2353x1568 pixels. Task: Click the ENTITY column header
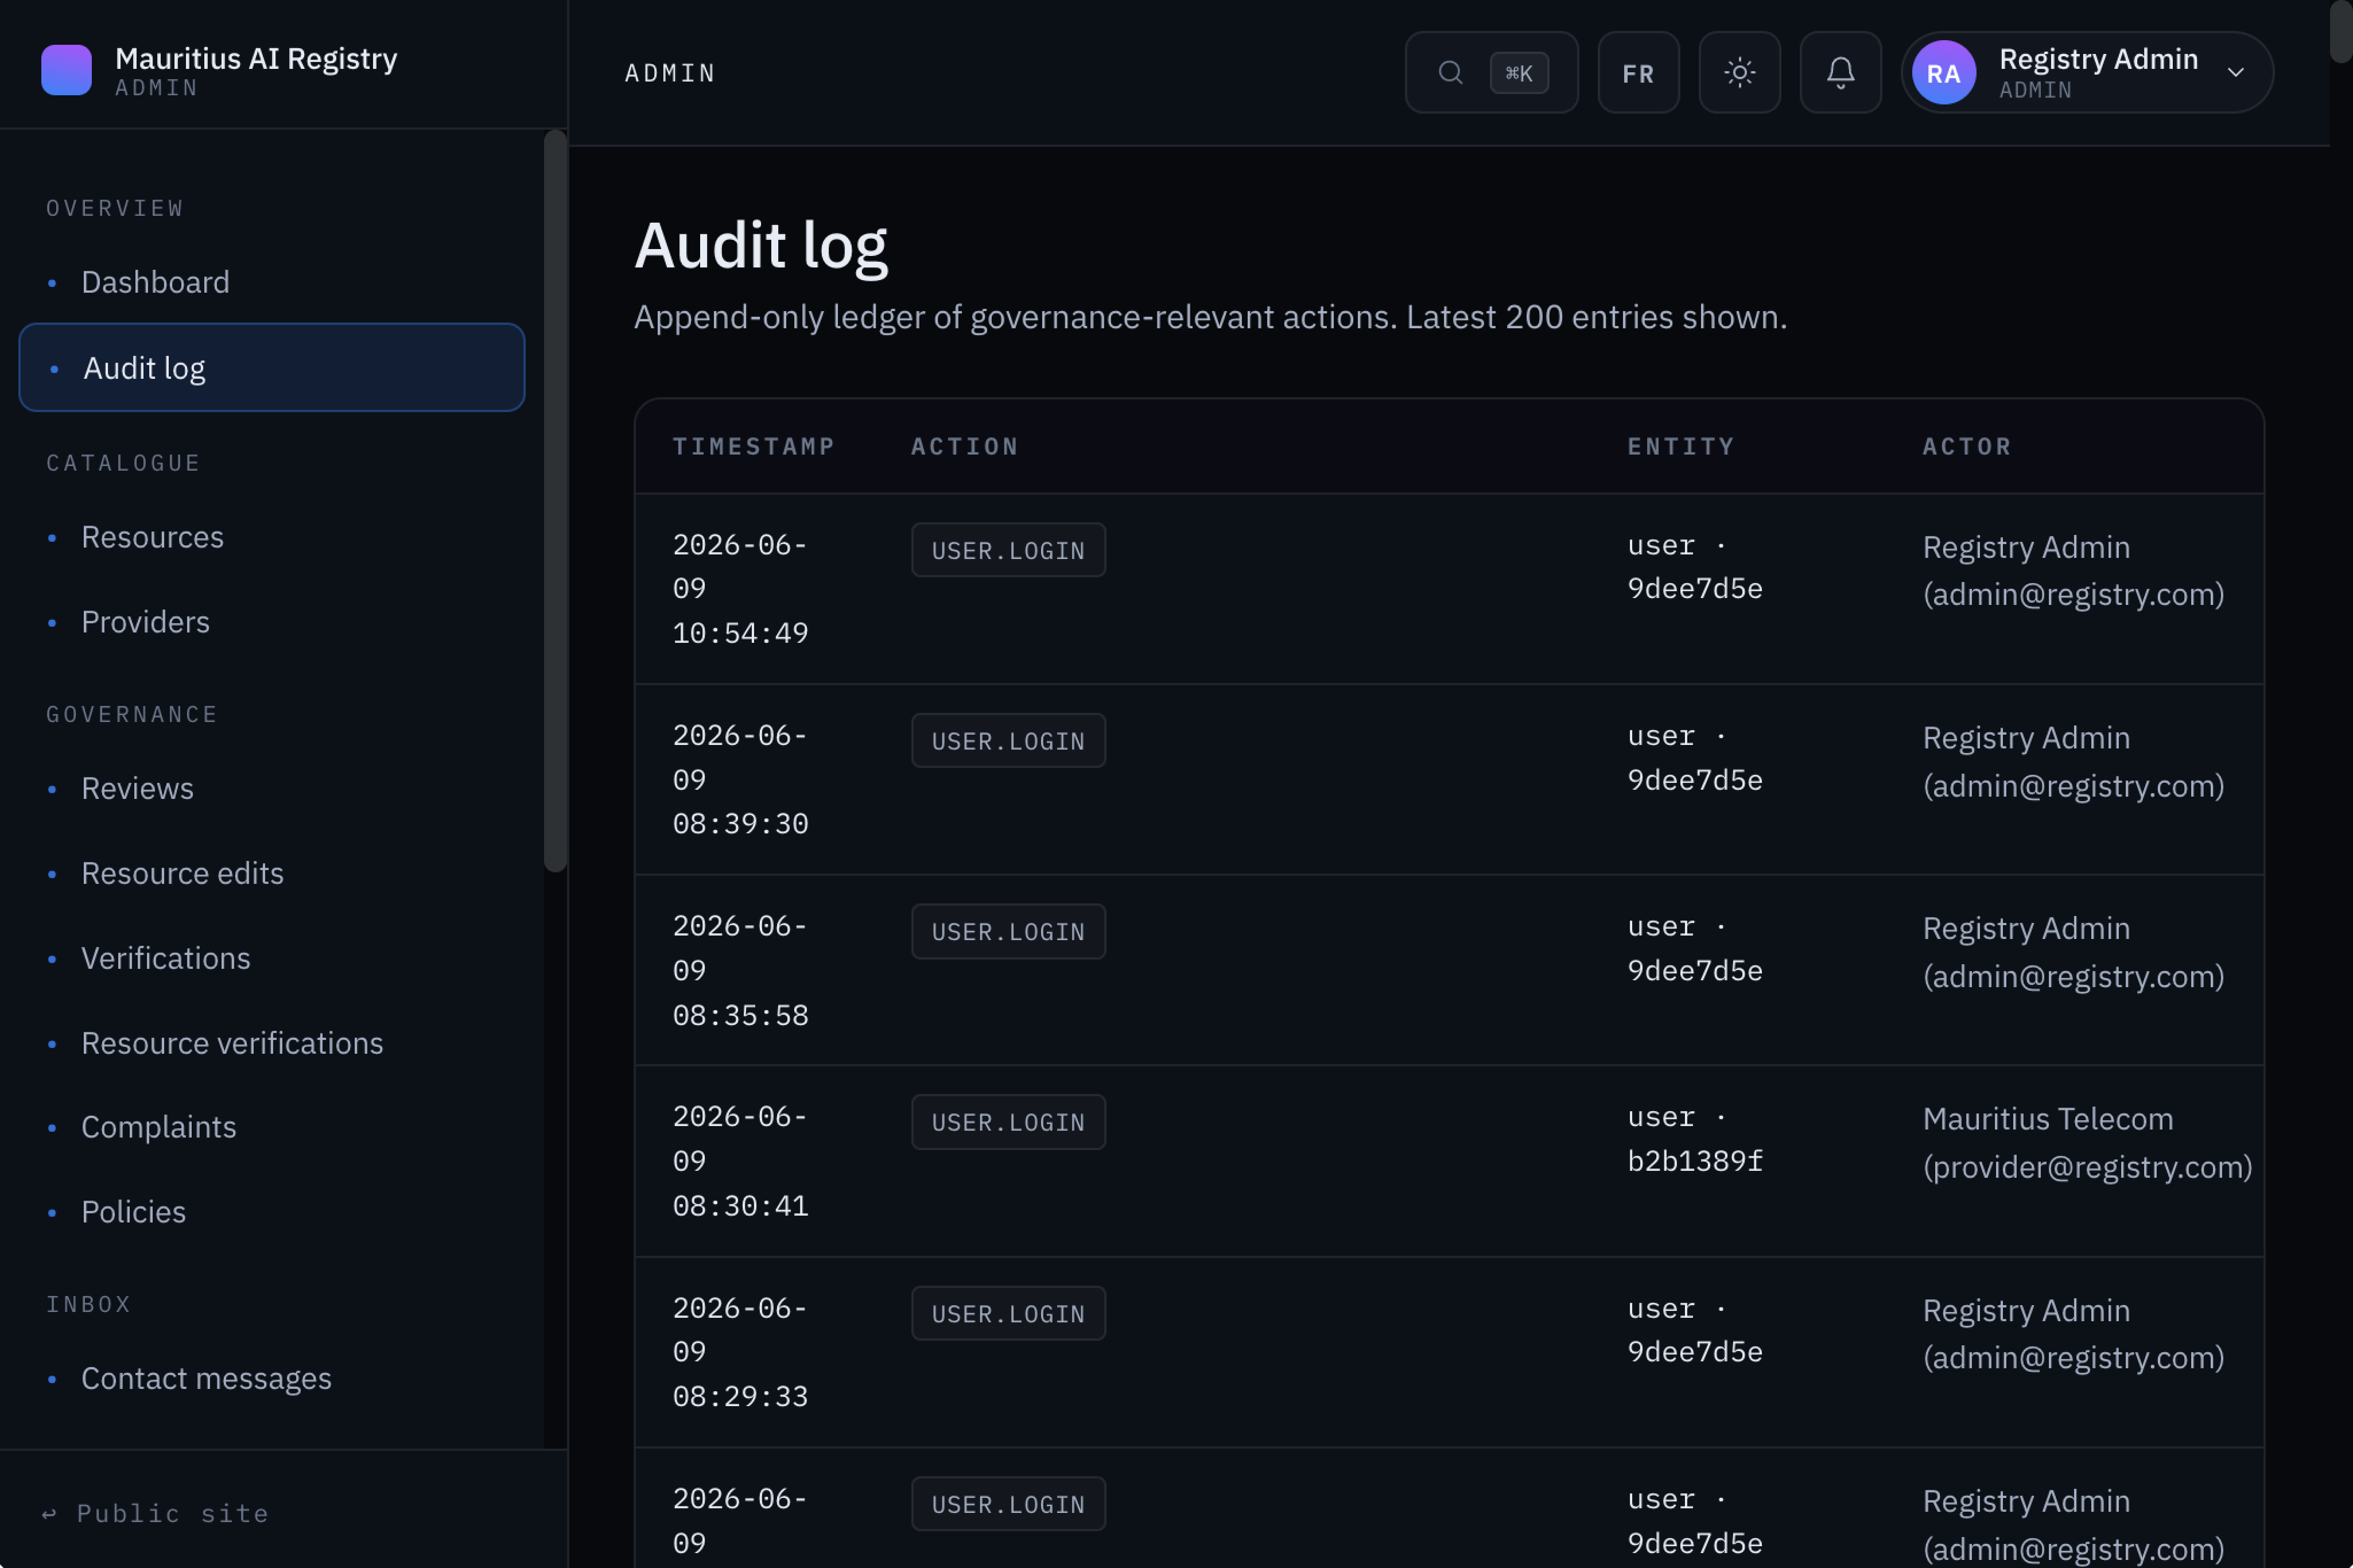[x=1680, y=446]
